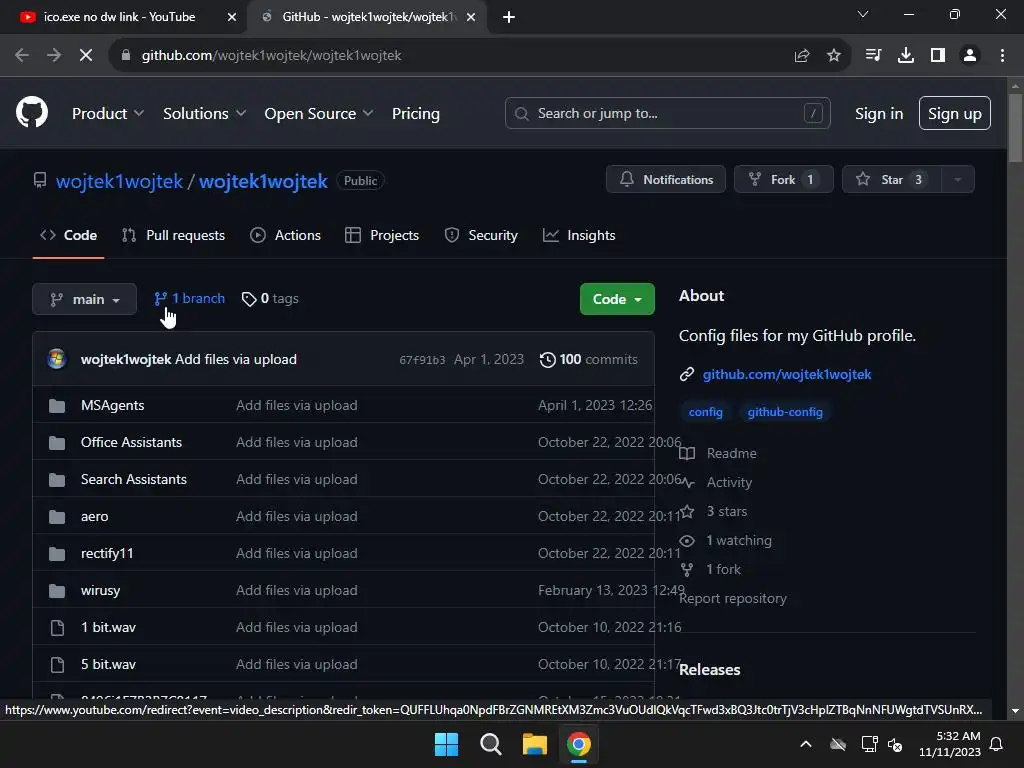Show hidden system tray icons
This screenshot has width=1024, height=768.
coord(806,744)
